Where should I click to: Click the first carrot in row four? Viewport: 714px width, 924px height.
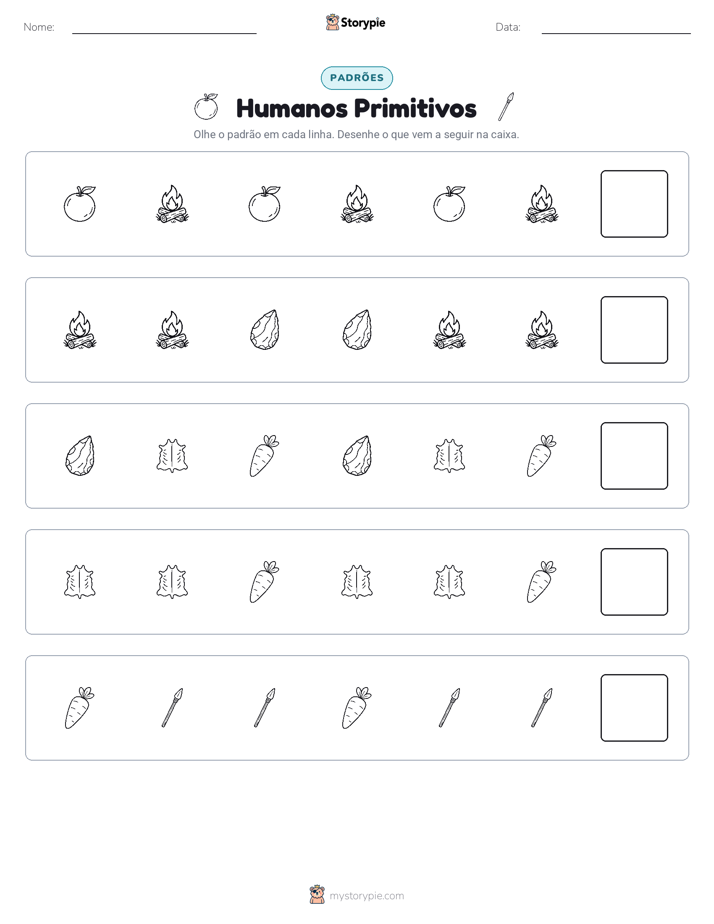265,582
